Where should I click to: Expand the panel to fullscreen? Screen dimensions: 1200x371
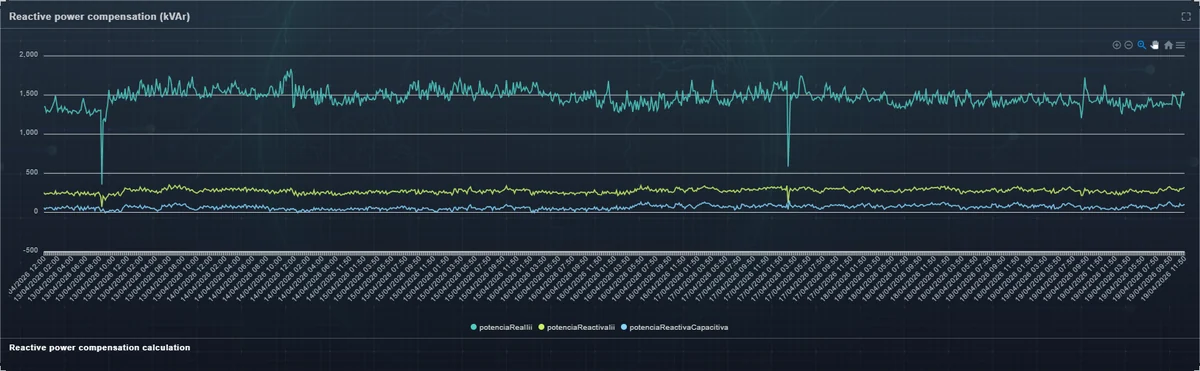[1186, 17]
